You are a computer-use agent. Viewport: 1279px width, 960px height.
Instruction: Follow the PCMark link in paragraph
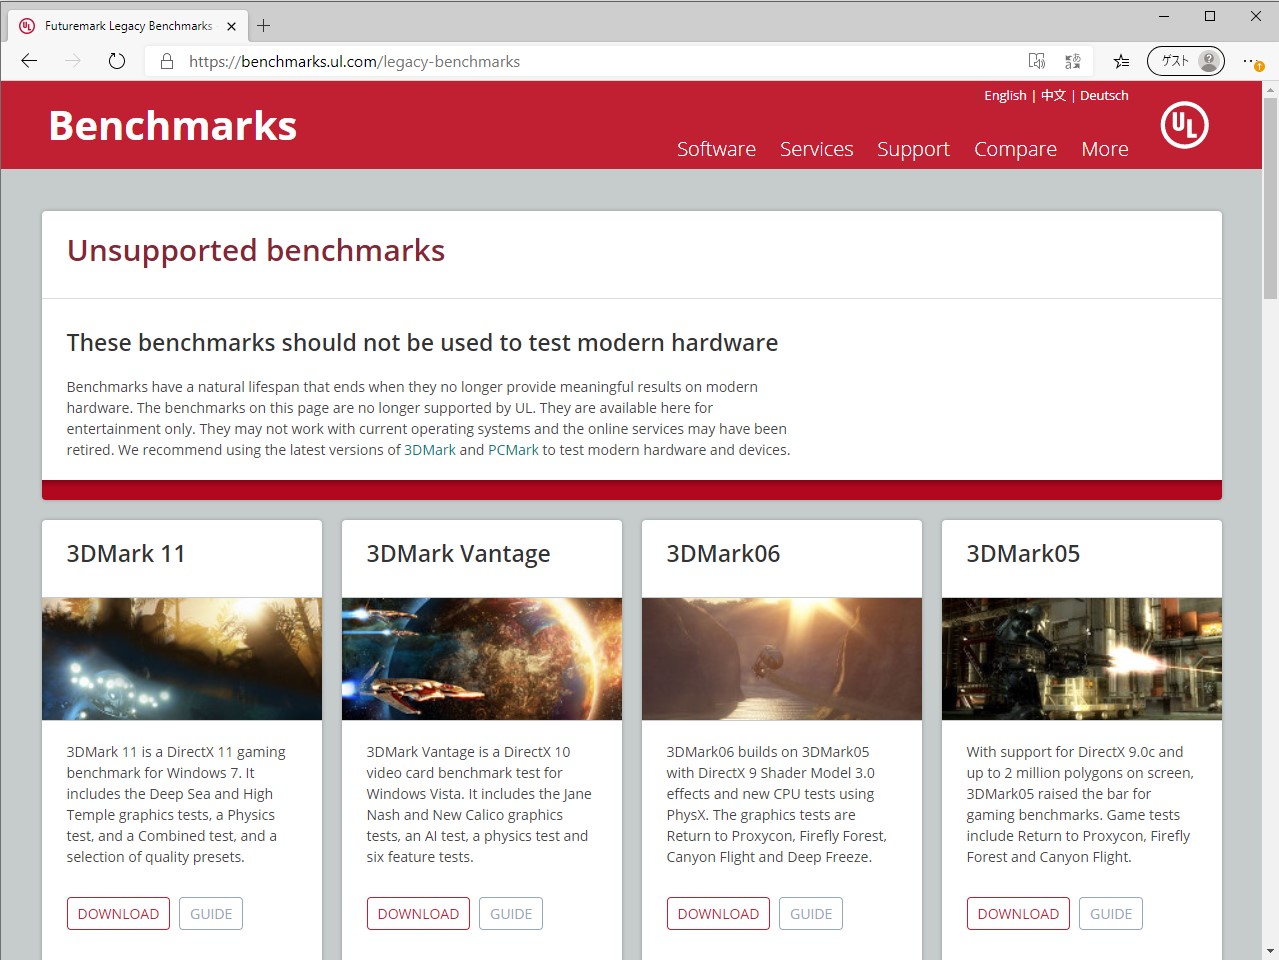pyautogui.click(x=513, y=450)
